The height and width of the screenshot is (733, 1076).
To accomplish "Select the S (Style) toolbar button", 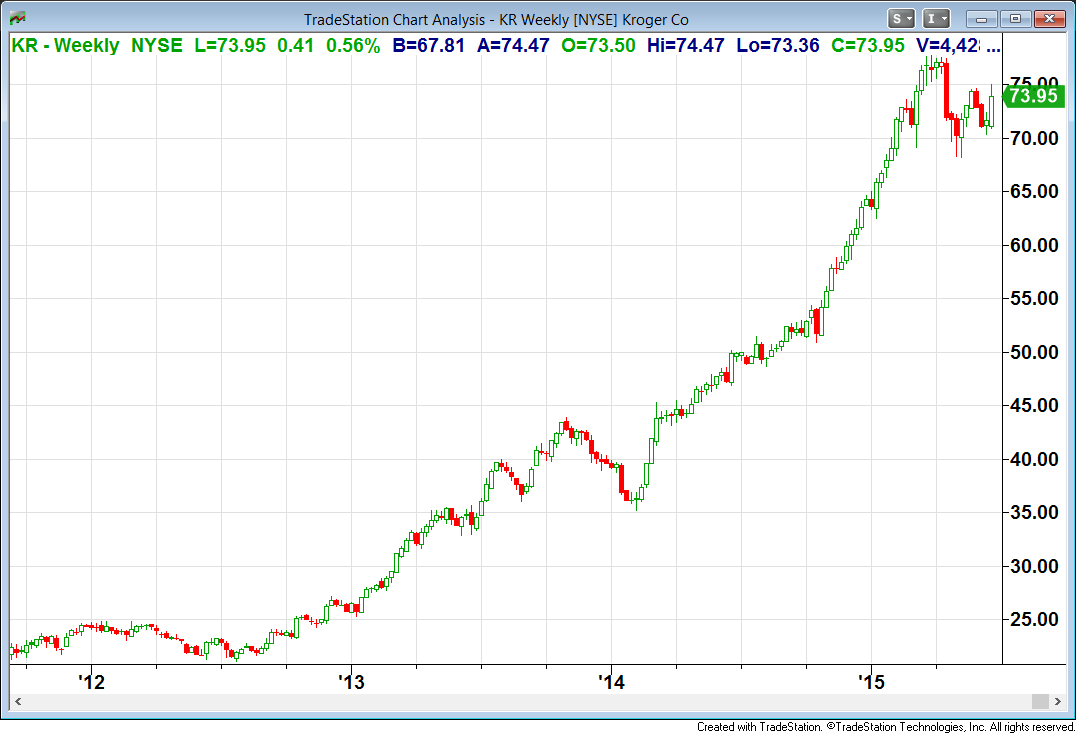I will coord(895,18).
